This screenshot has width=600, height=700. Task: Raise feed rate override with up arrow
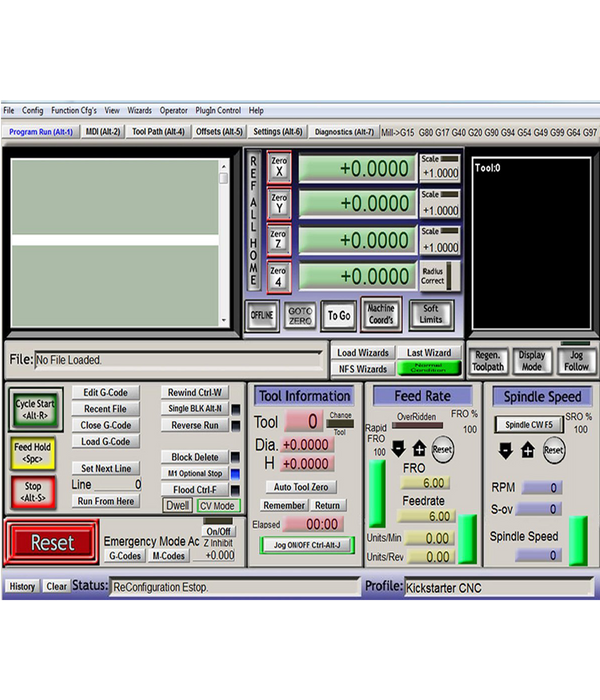pyautogui.click(x=418, y=449)
